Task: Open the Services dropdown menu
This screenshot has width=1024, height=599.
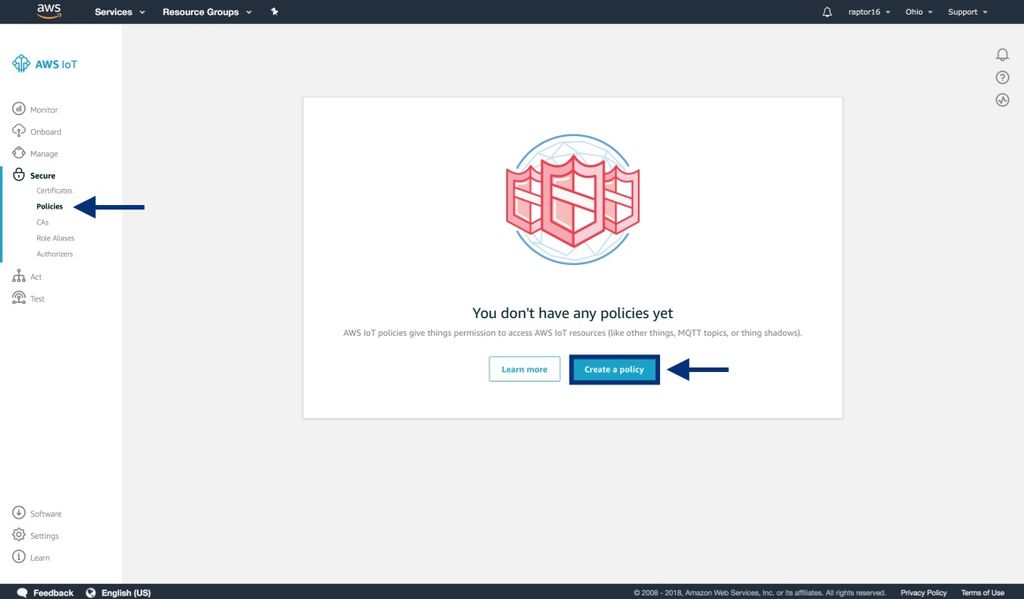Action: tap(120, 12)
